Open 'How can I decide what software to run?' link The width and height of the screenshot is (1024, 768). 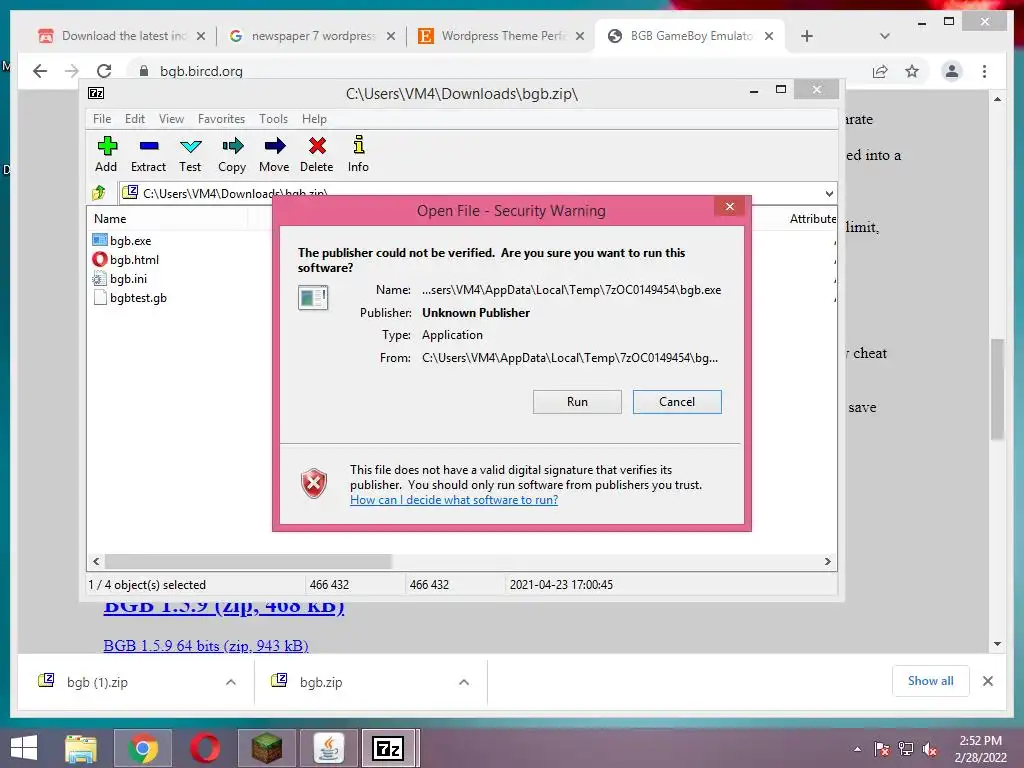(x=454, y=500)
